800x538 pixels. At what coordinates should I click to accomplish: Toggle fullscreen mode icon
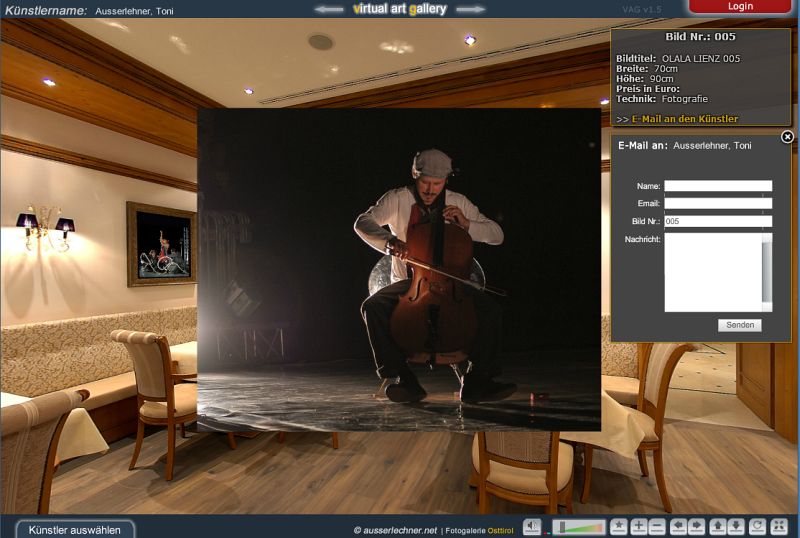(779, 527)
